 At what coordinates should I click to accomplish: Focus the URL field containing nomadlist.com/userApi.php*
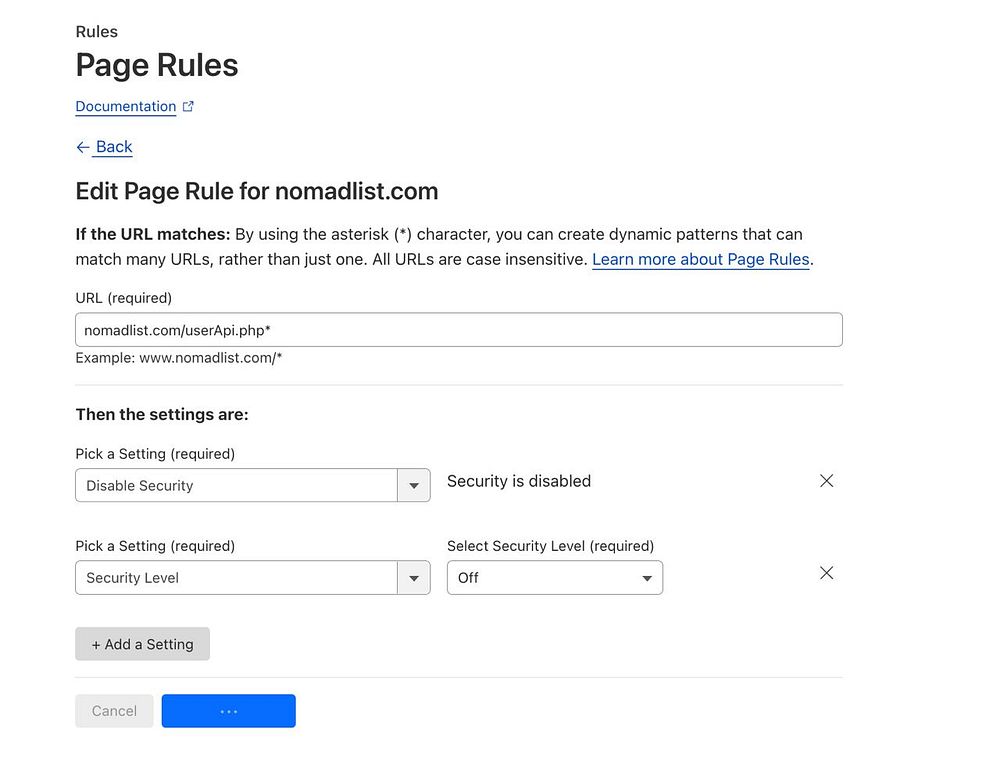(458, 330)
